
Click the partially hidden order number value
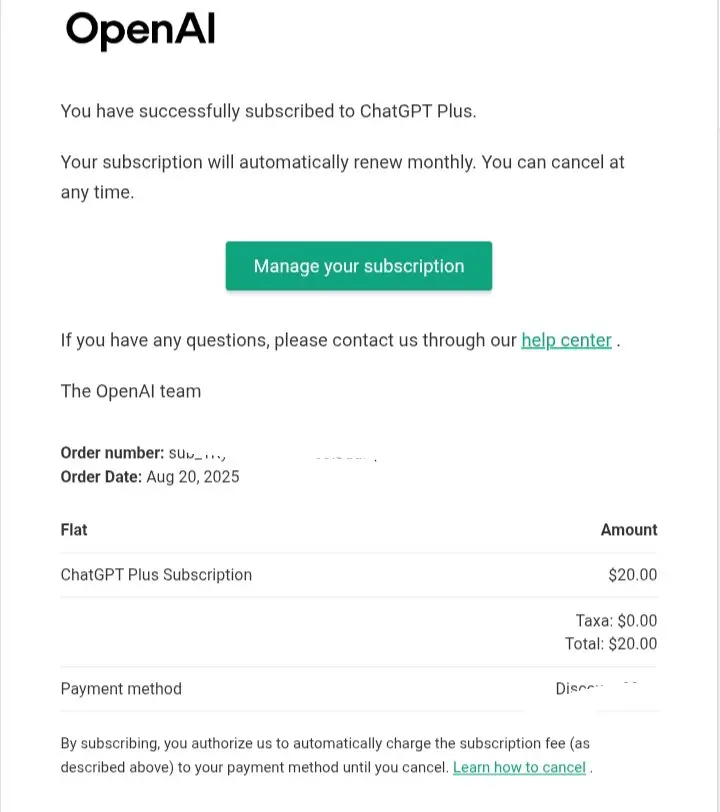pos(273,454)
